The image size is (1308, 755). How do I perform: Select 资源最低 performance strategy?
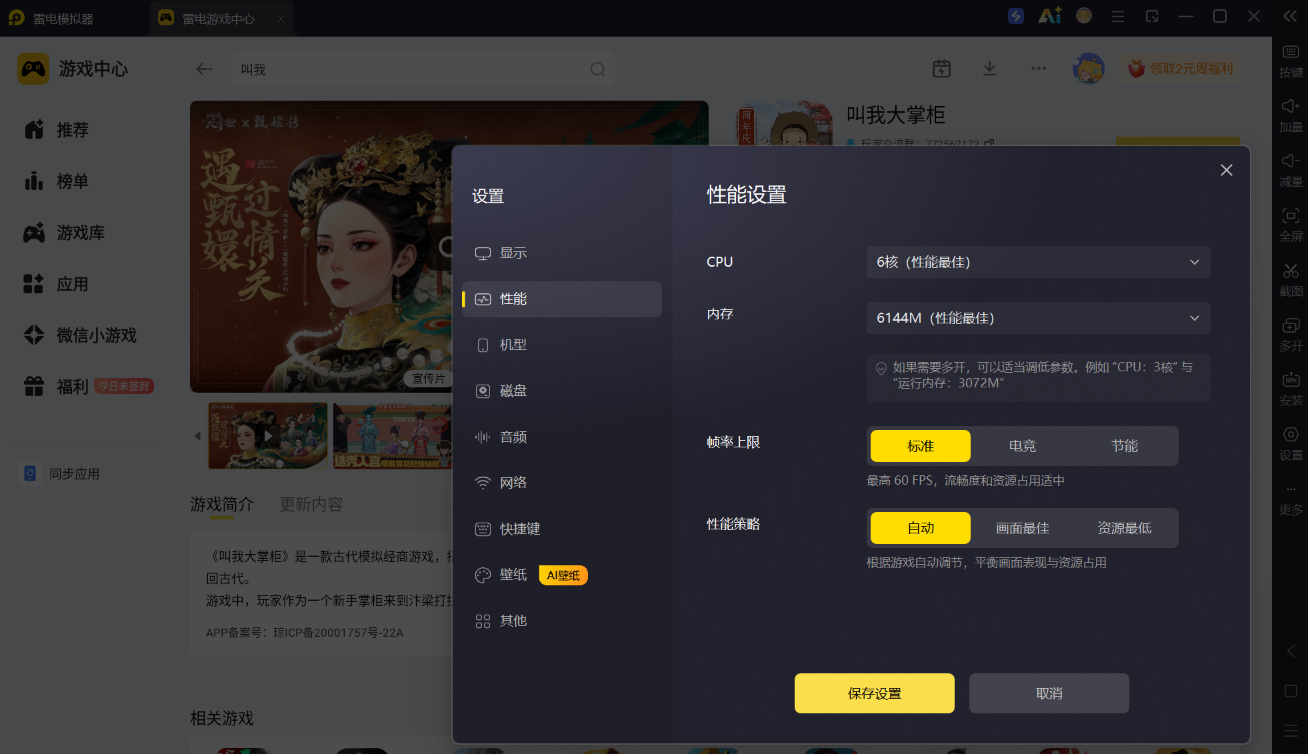coord(1125,528)
